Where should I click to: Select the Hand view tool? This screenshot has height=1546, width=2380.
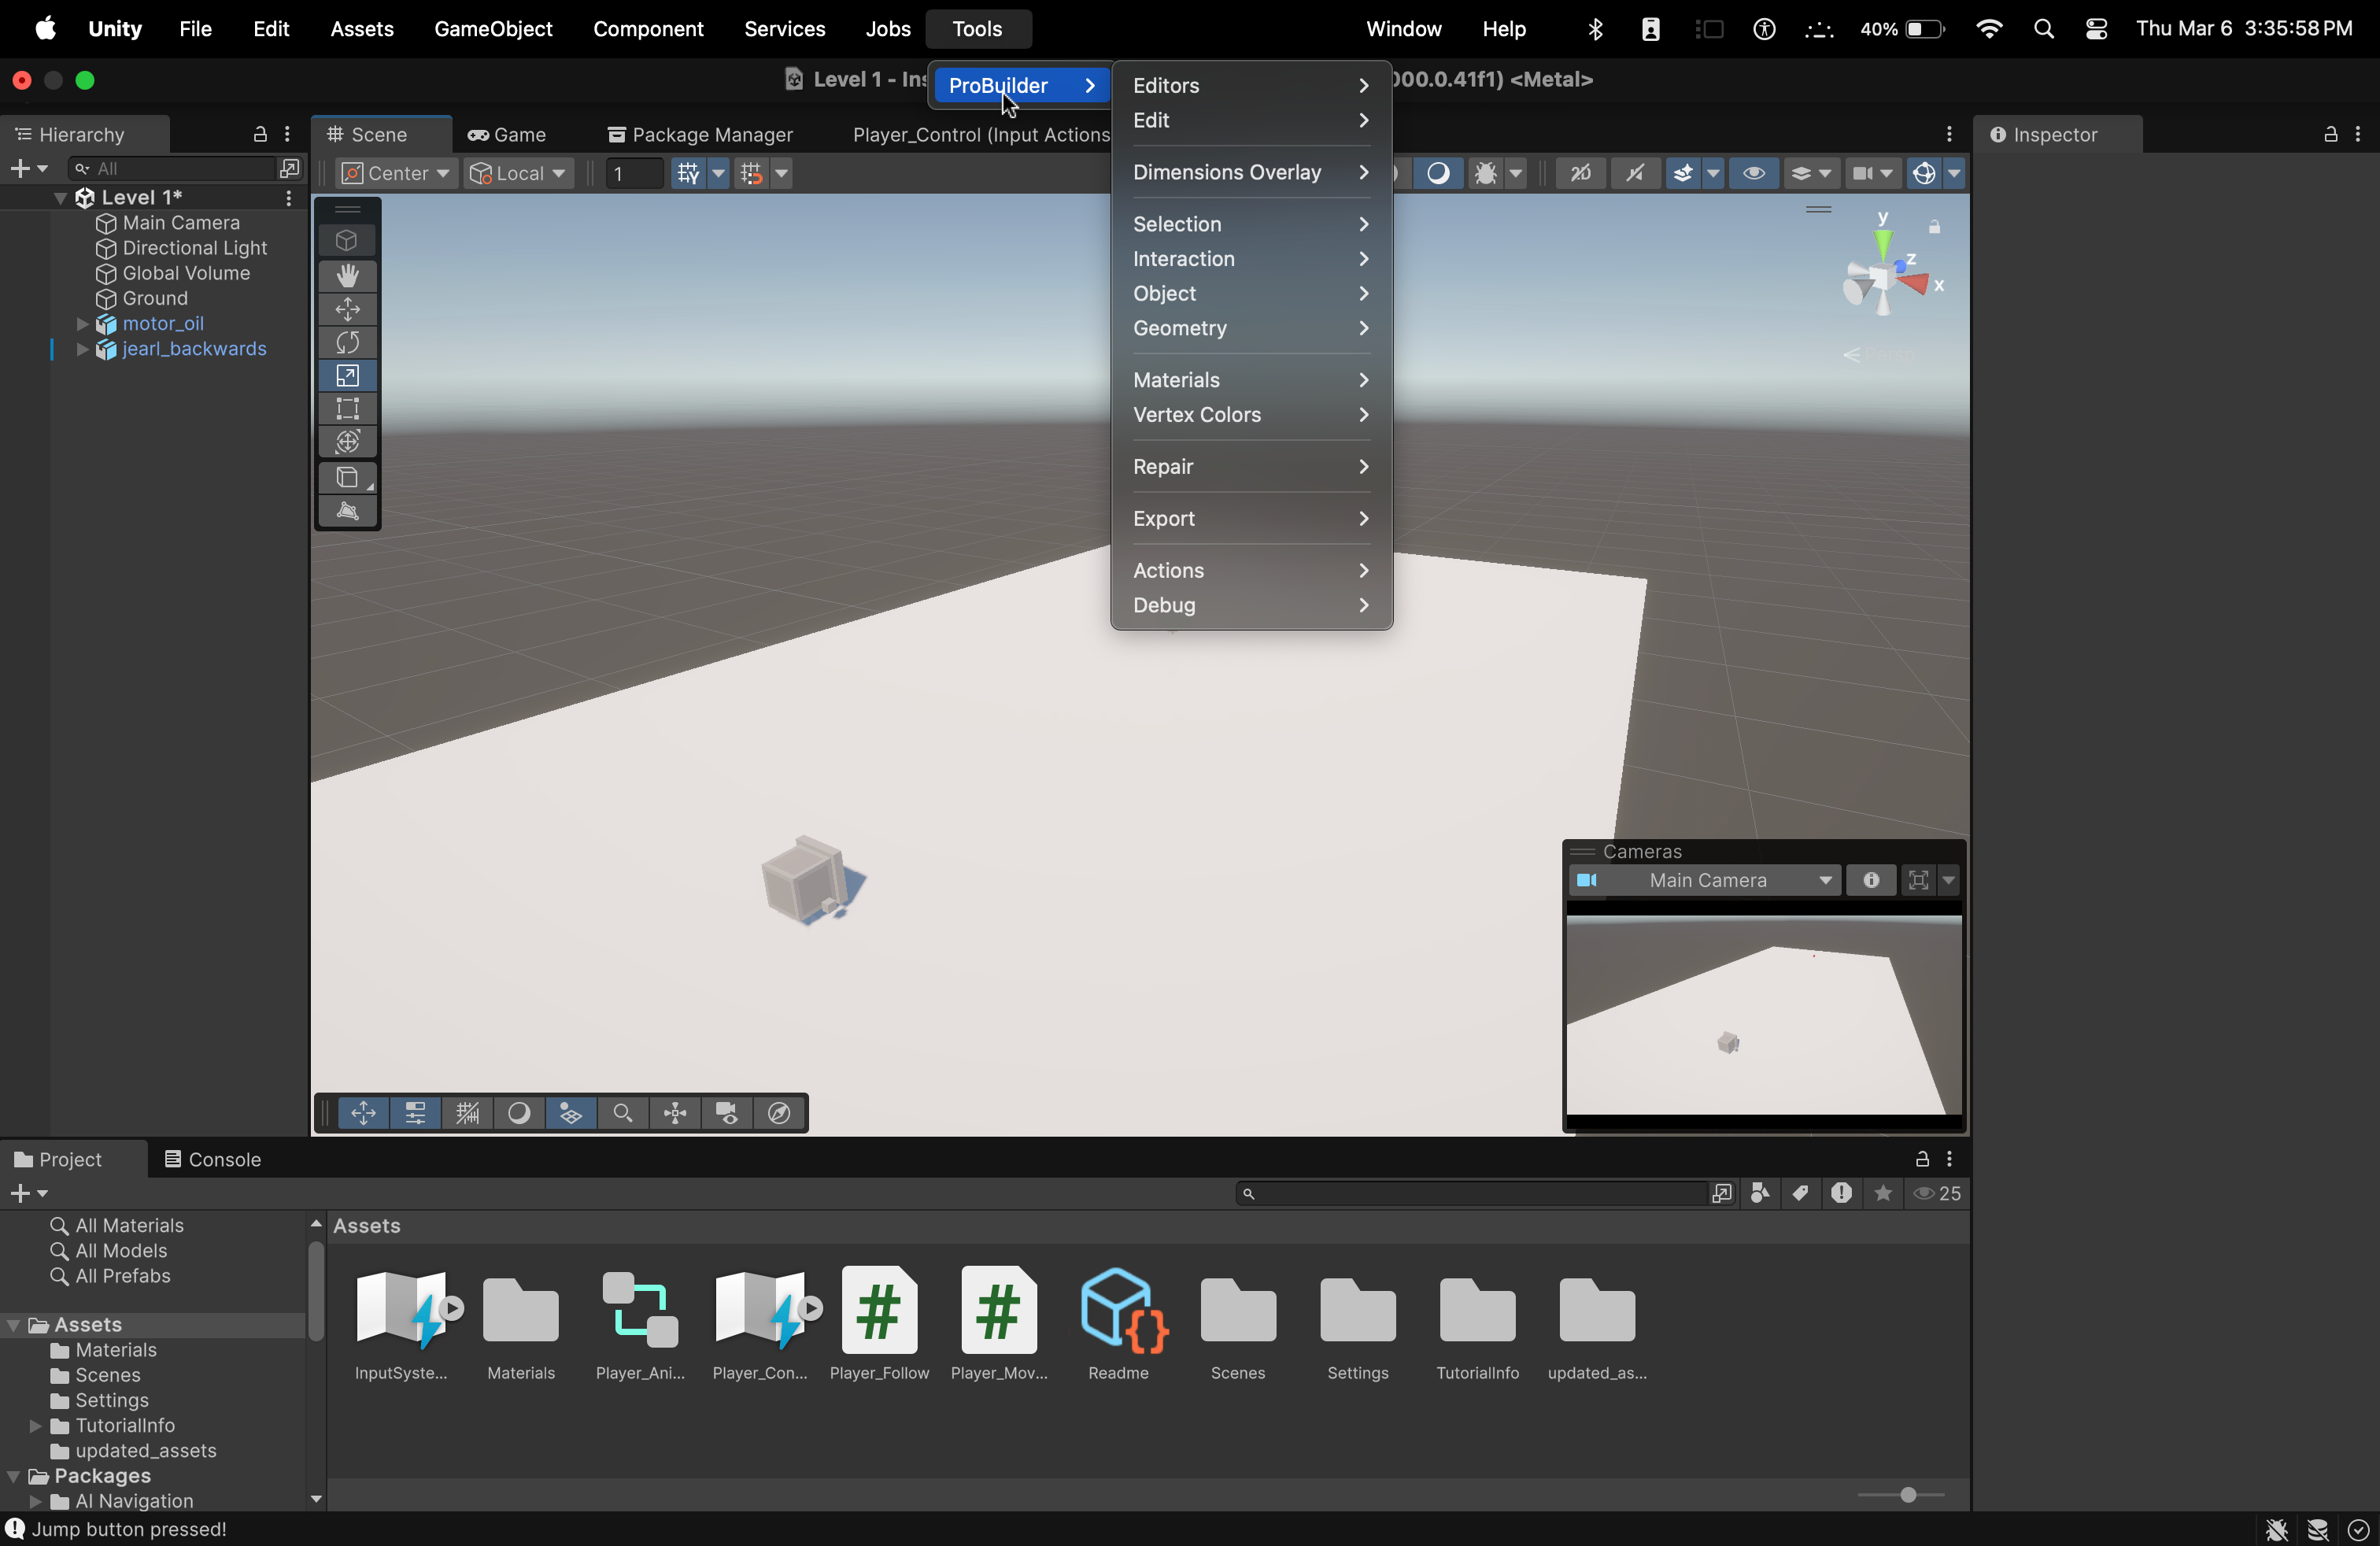point(347,276)
